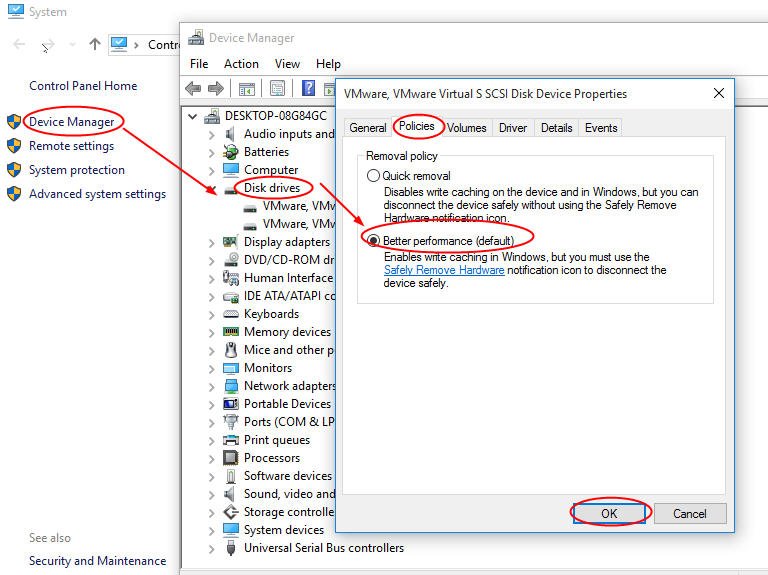Click Device Manager toolbar back arrow
This screenshot has height=575, width=768.
coord(193,89)
